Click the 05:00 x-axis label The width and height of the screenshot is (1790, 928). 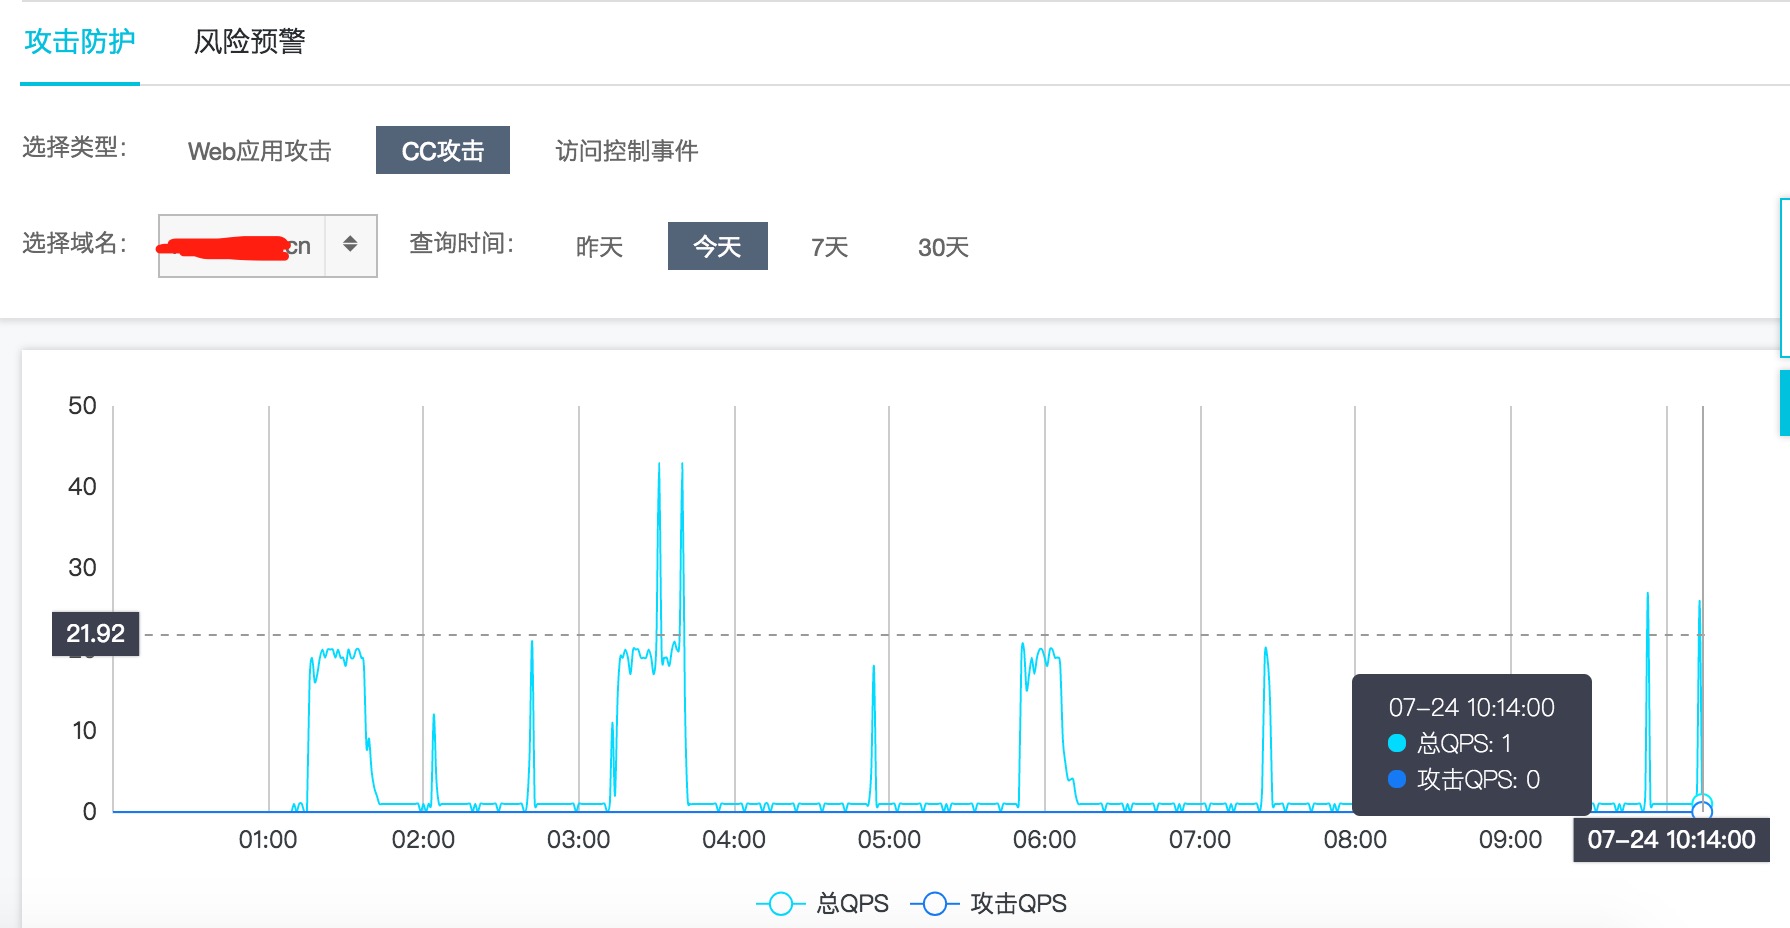tap(889, 840)
